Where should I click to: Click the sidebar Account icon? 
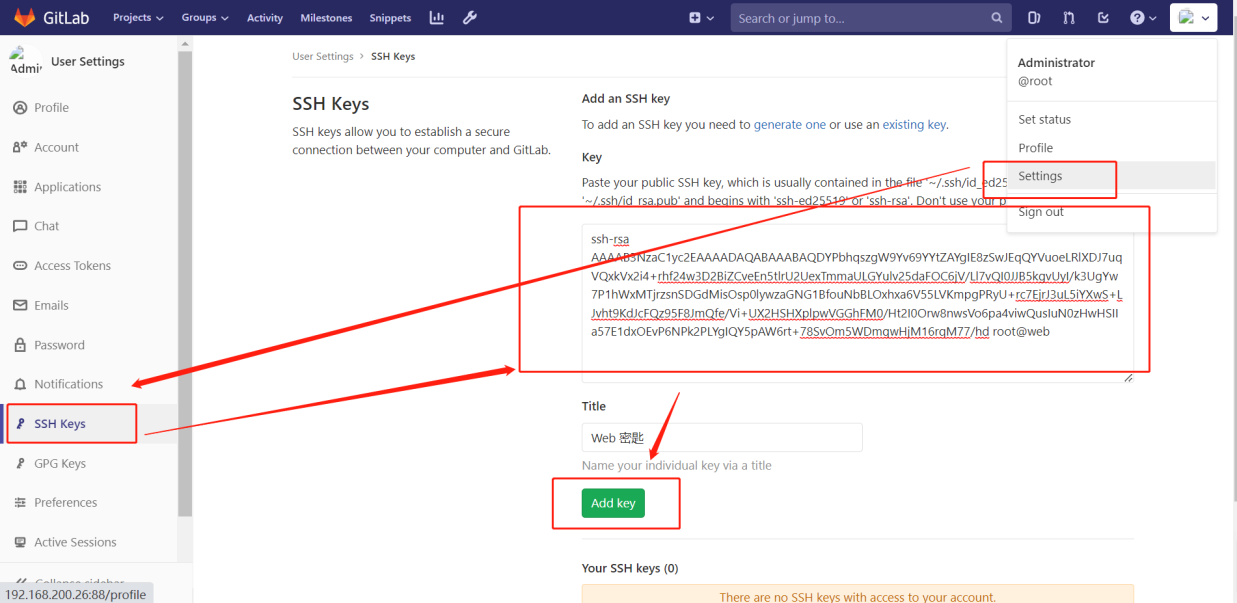[20, 147]
